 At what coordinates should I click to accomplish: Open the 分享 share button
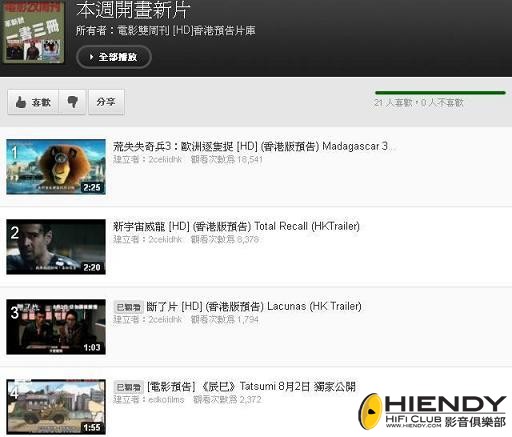[106, 102]
